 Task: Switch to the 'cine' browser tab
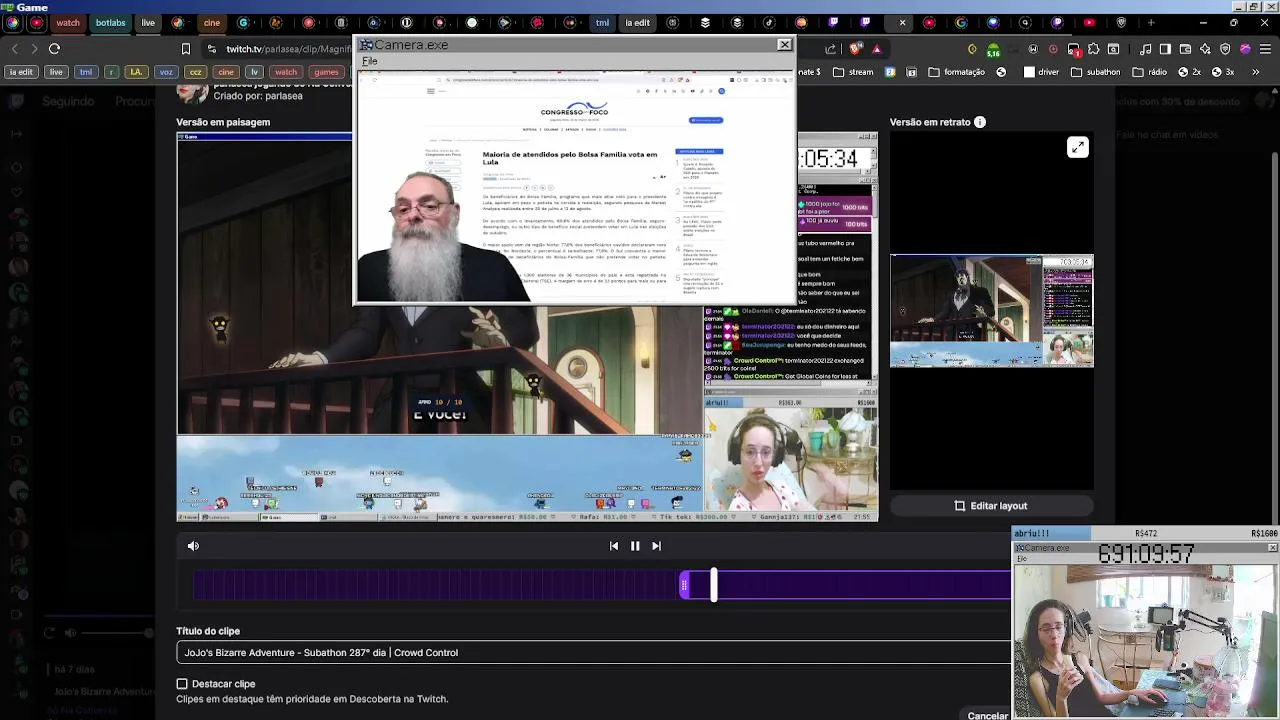pos(212,22)
